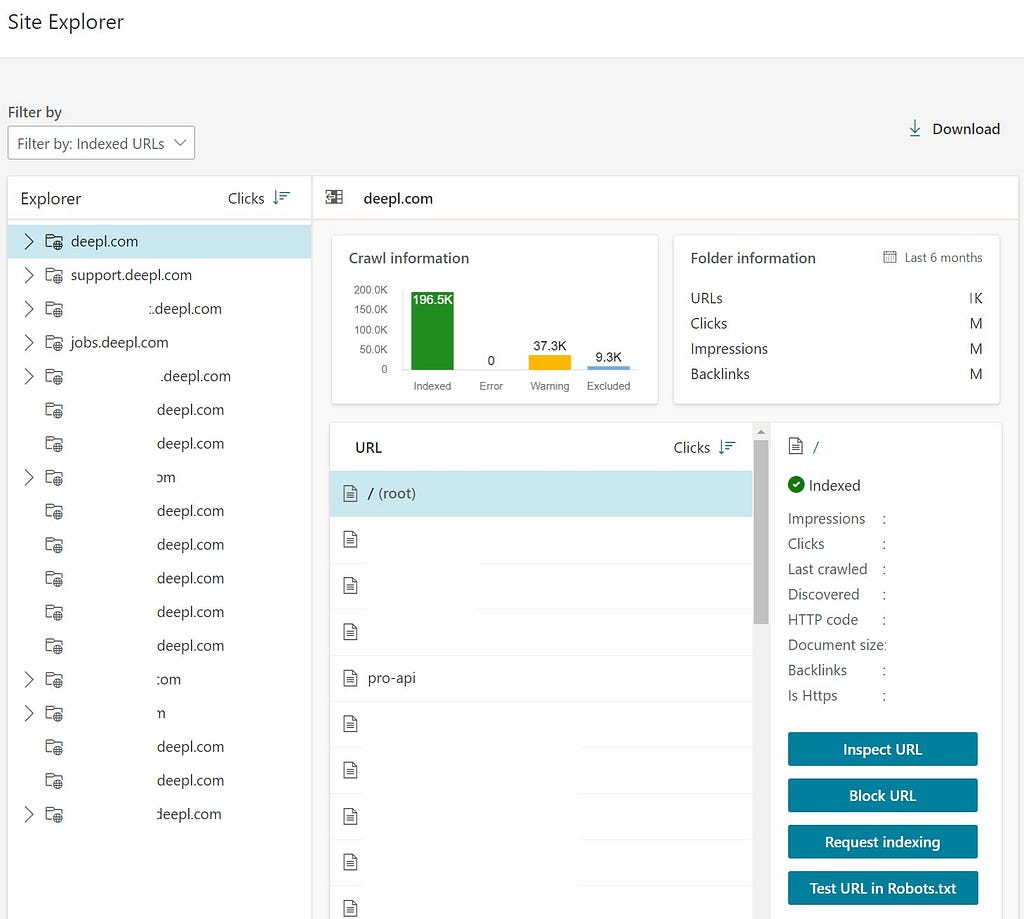
Task: Click the green Indexed status check icon
Action: pos(796,485)
